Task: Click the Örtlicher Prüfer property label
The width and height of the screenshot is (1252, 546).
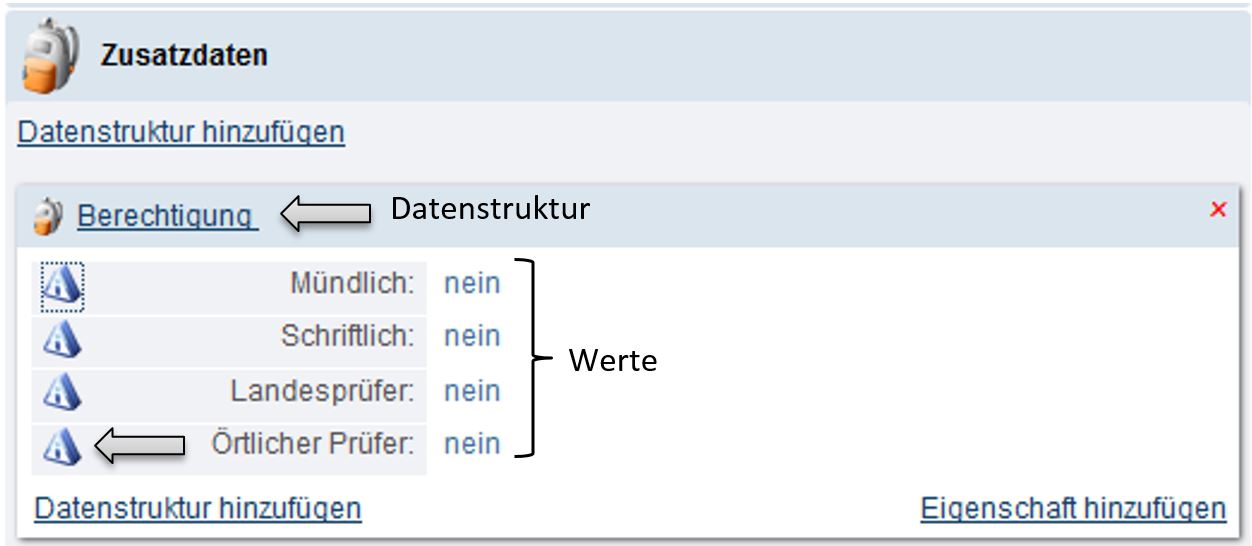Action: [x=312, y=444]
